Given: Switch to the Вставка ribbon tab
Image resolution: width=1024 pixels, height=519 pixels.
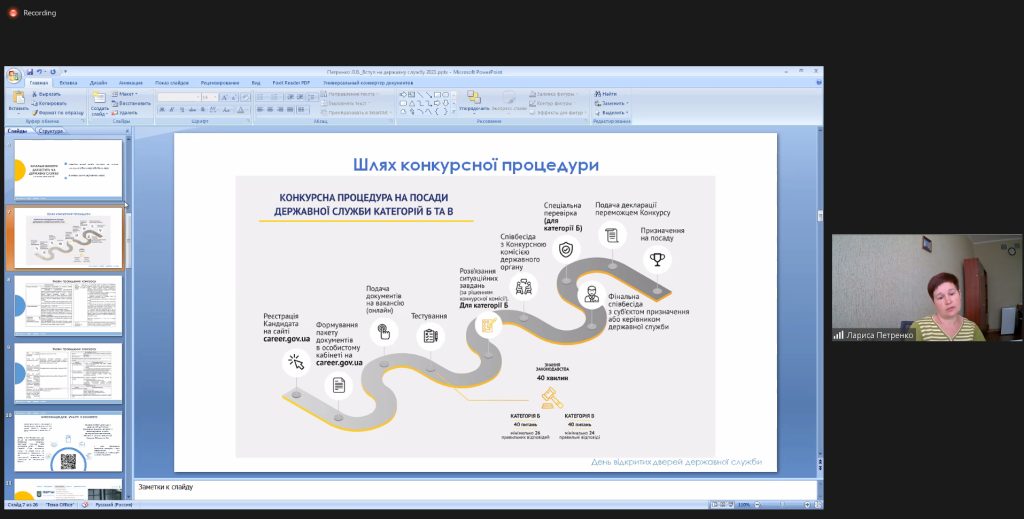Looking at the screenshot, I should click(69, 82).
